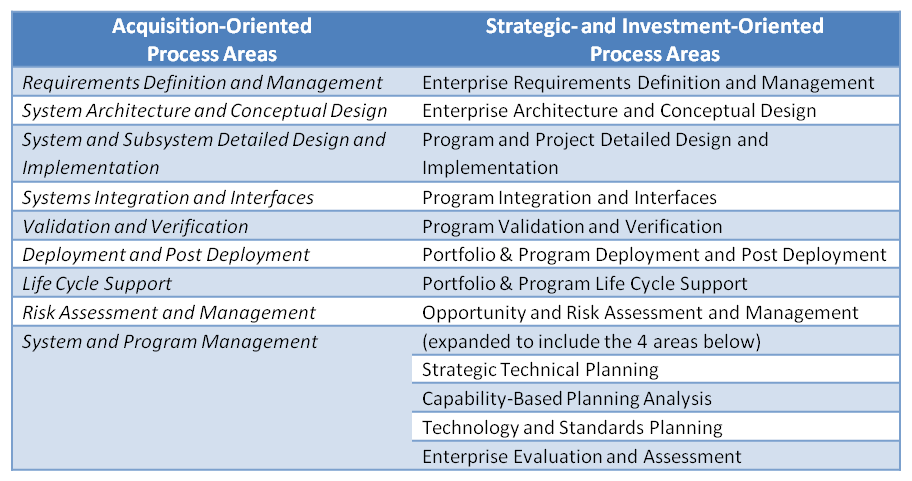This screenshot has height=481, width=912.
Task: Click the Acquisition-Oriented Process Areas header
Action: tap(212, 40)
